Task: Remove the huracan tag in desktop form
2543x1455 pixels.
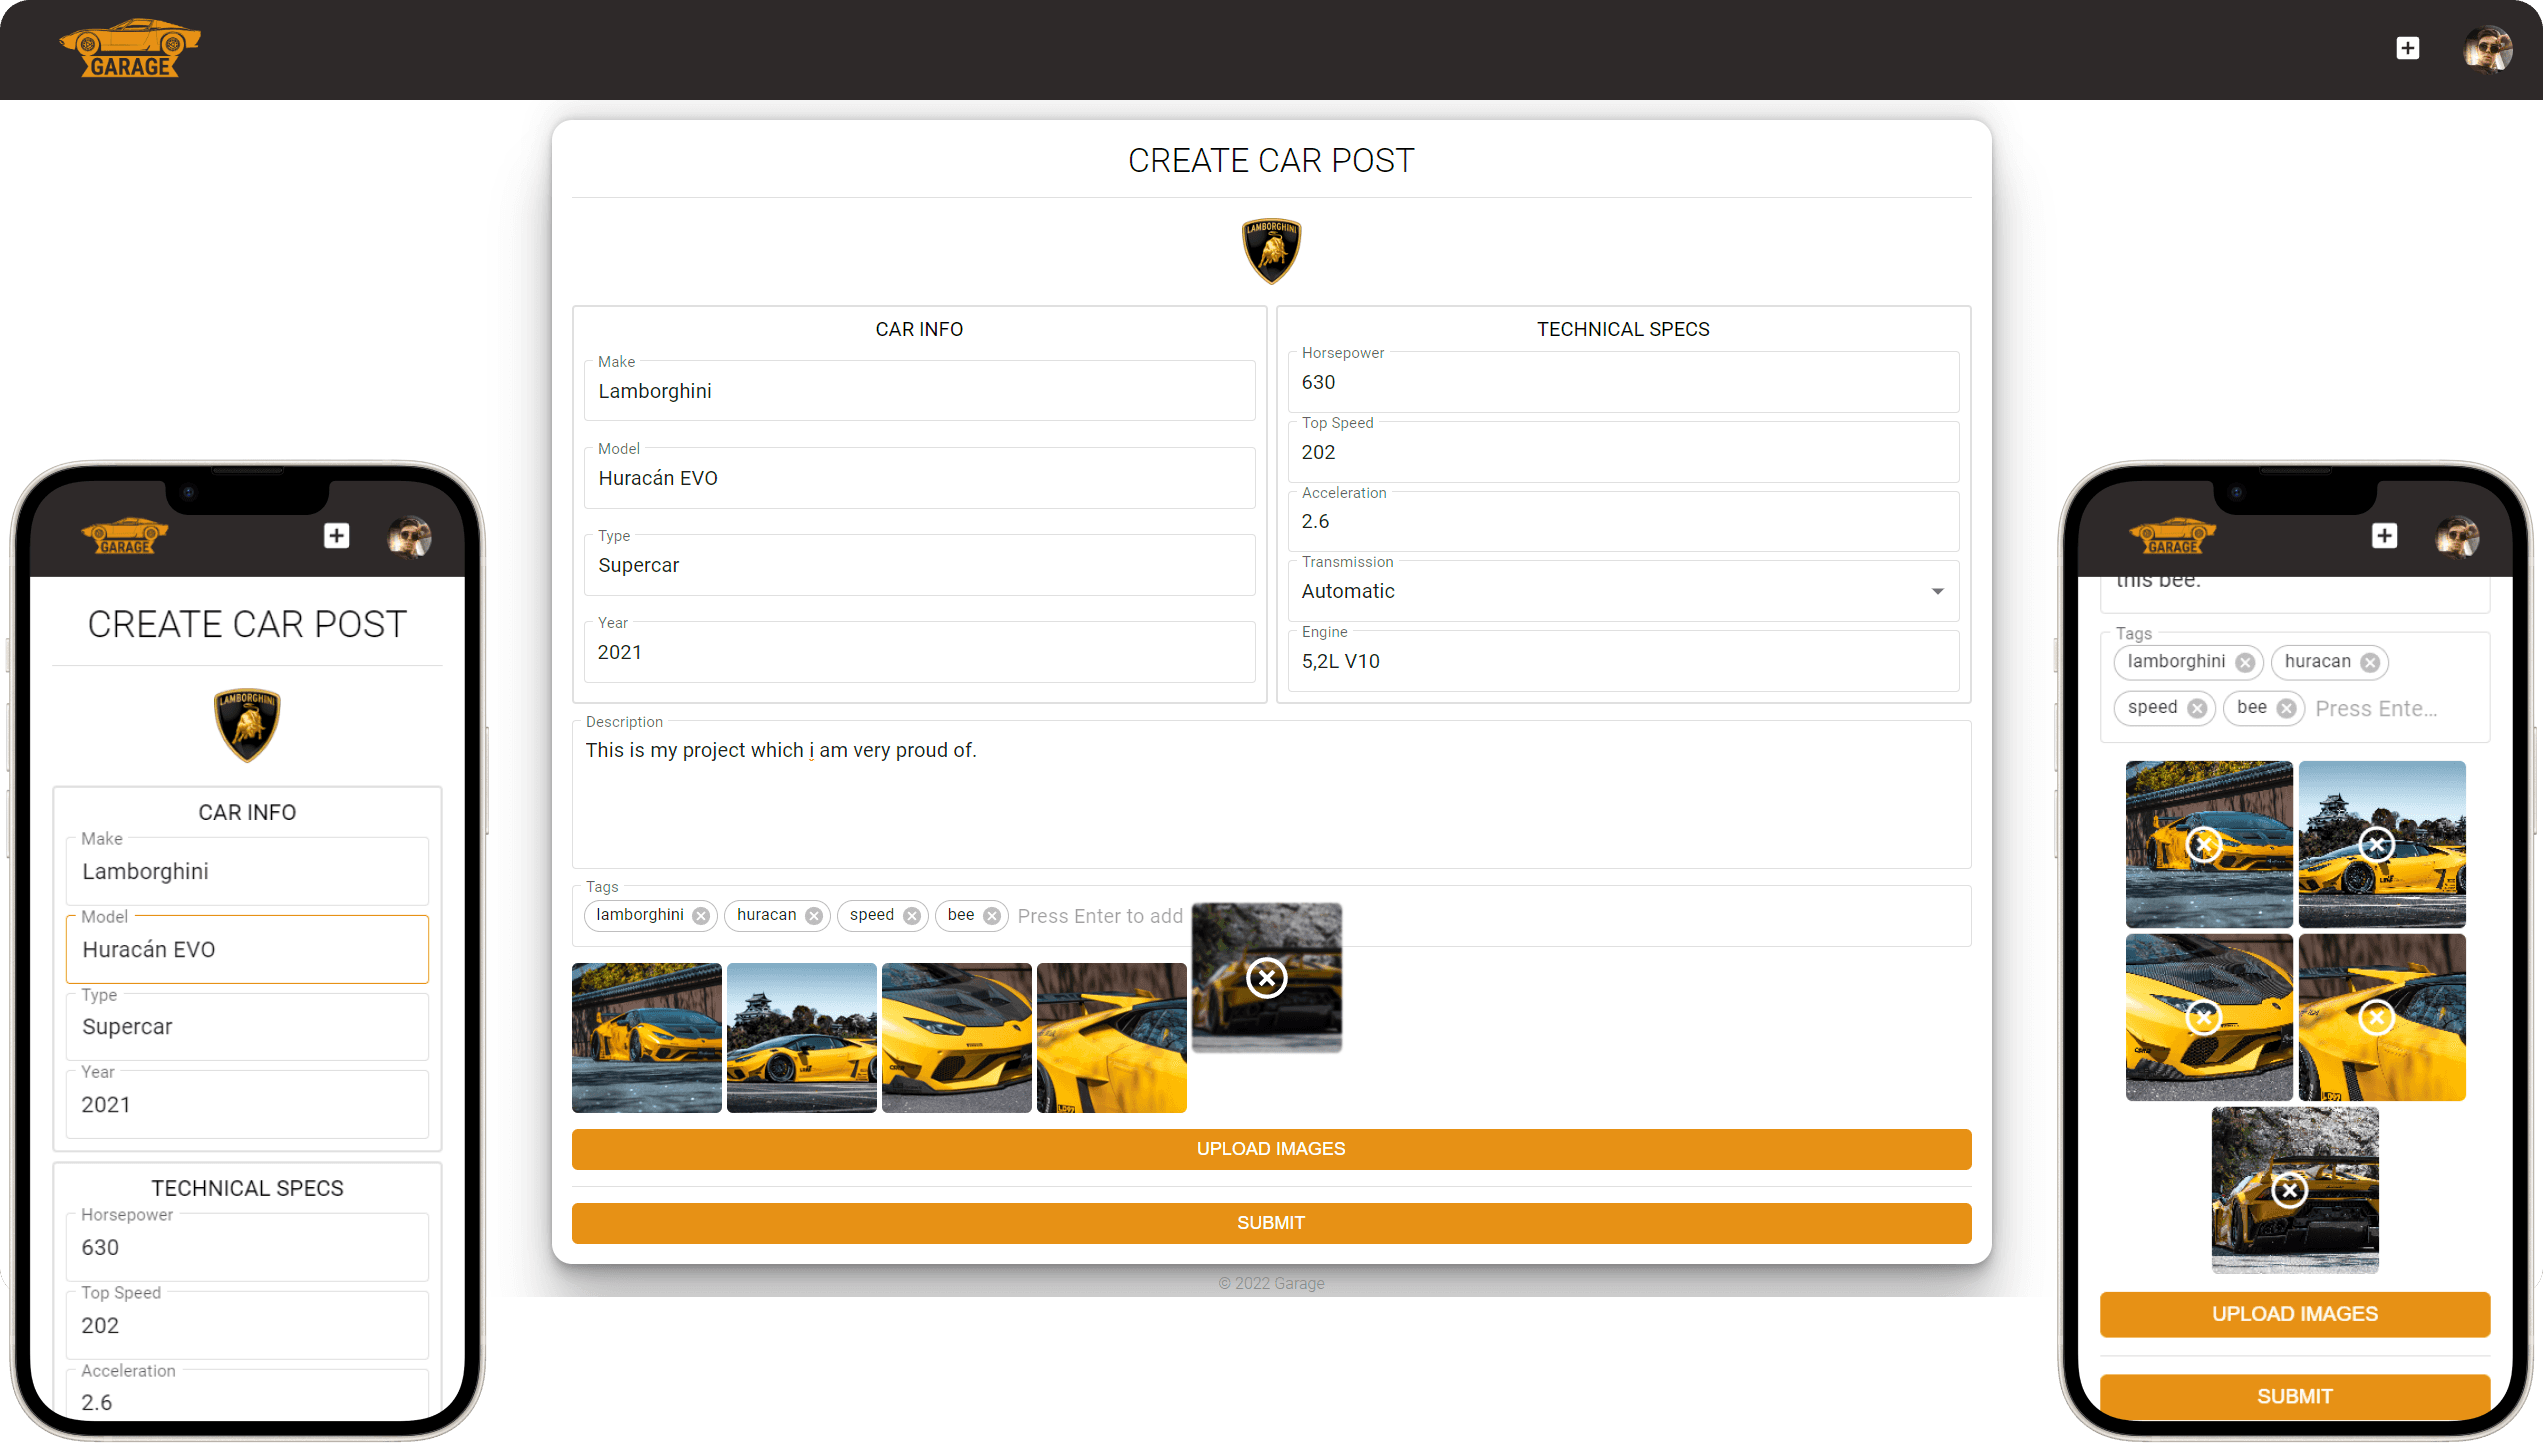Action: pyautogui.click(x=814, y=916)
